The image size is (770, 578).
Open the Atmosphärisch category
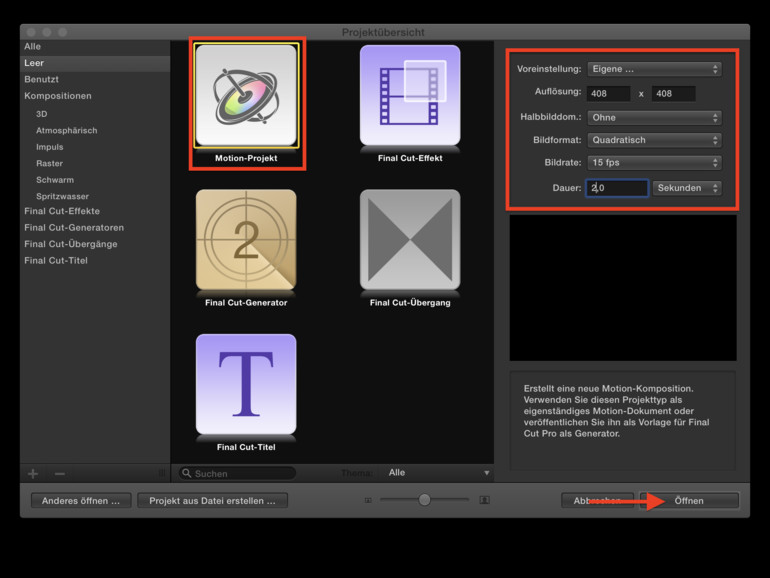[66, 131]
